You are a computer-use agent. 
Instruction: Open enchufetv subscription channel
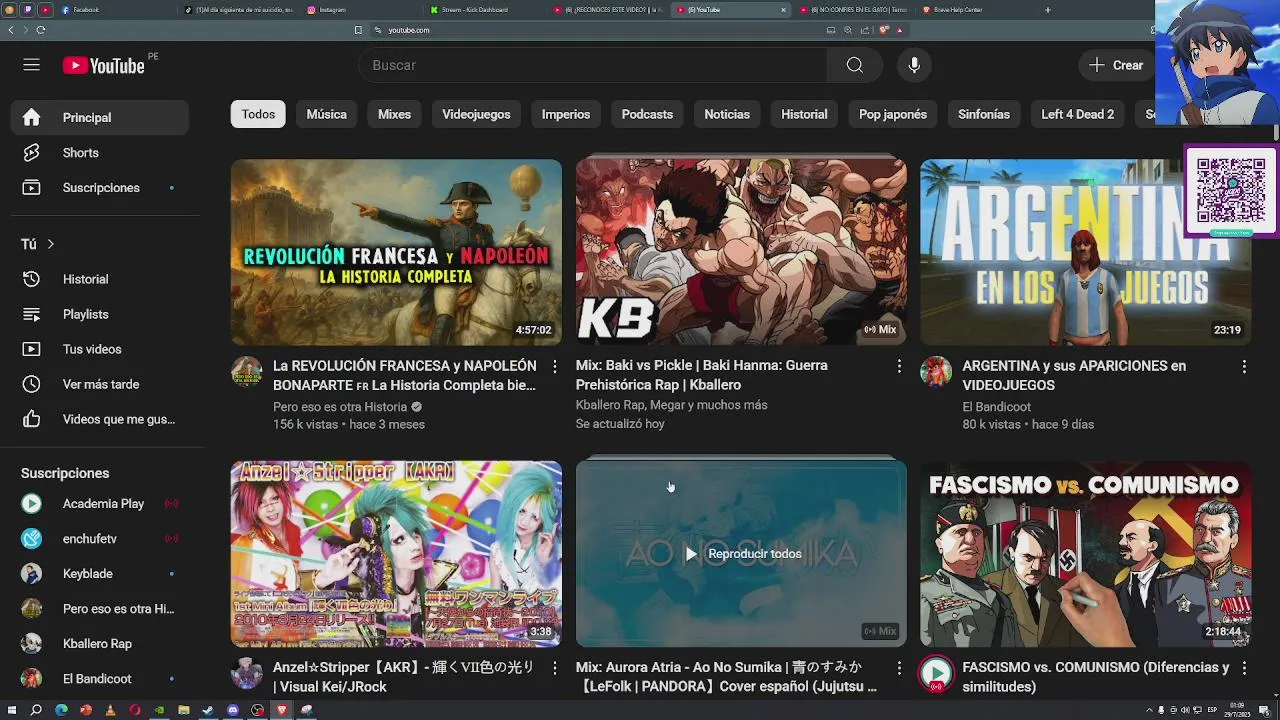coord(99,538)
